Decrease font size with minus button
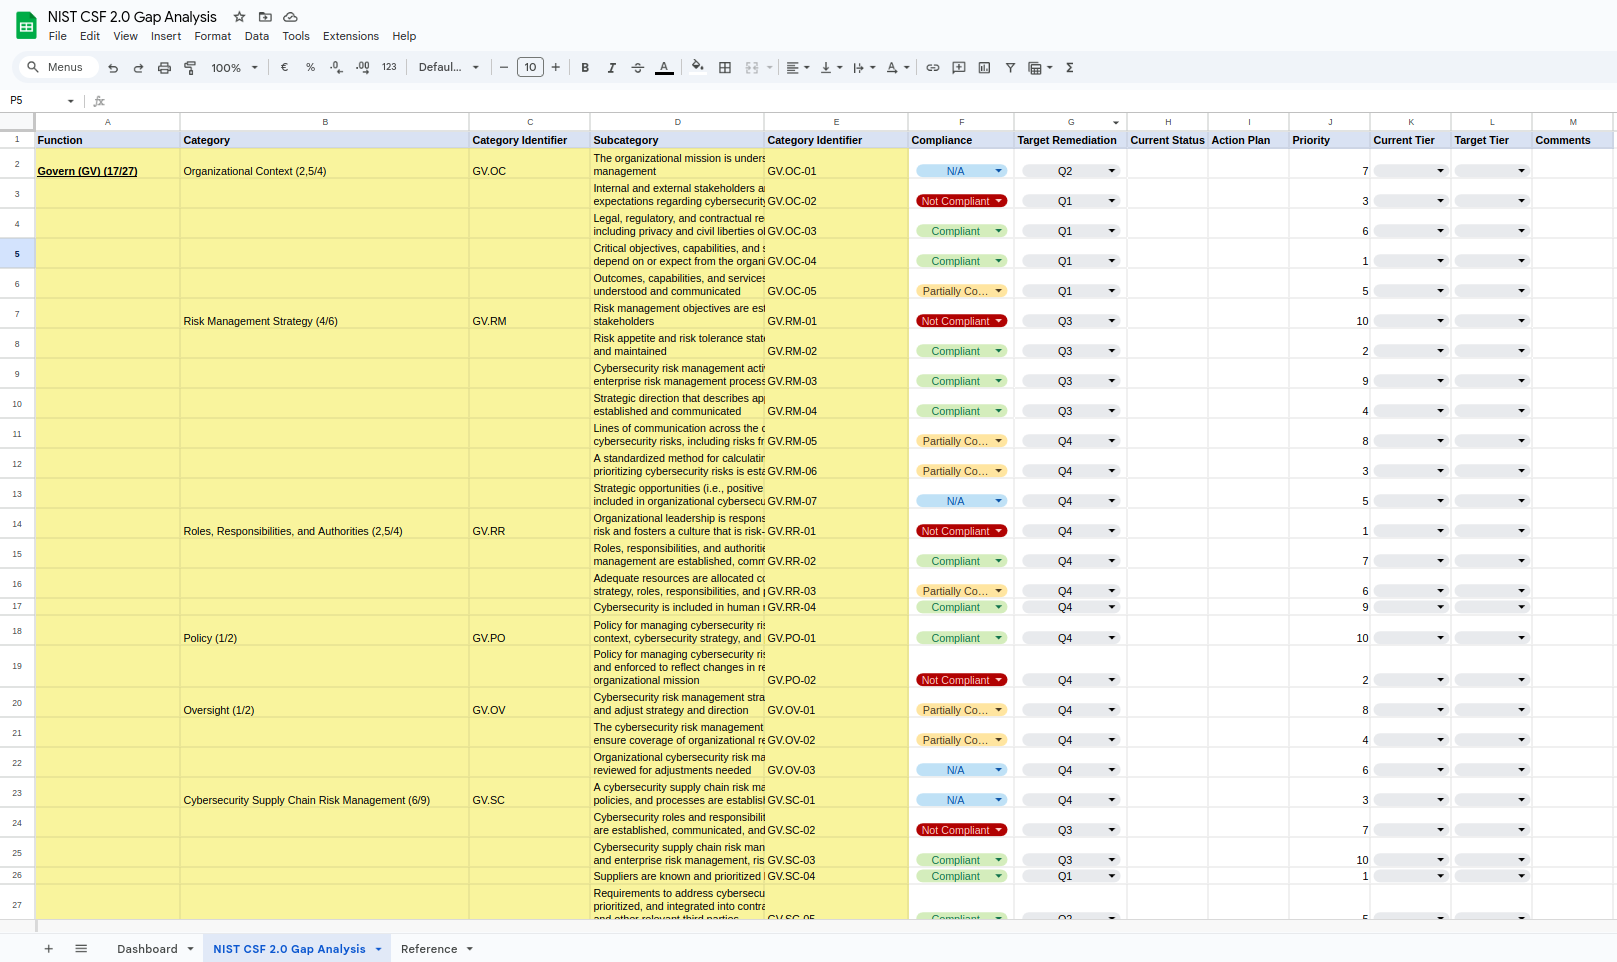 [x=504, y=68]
